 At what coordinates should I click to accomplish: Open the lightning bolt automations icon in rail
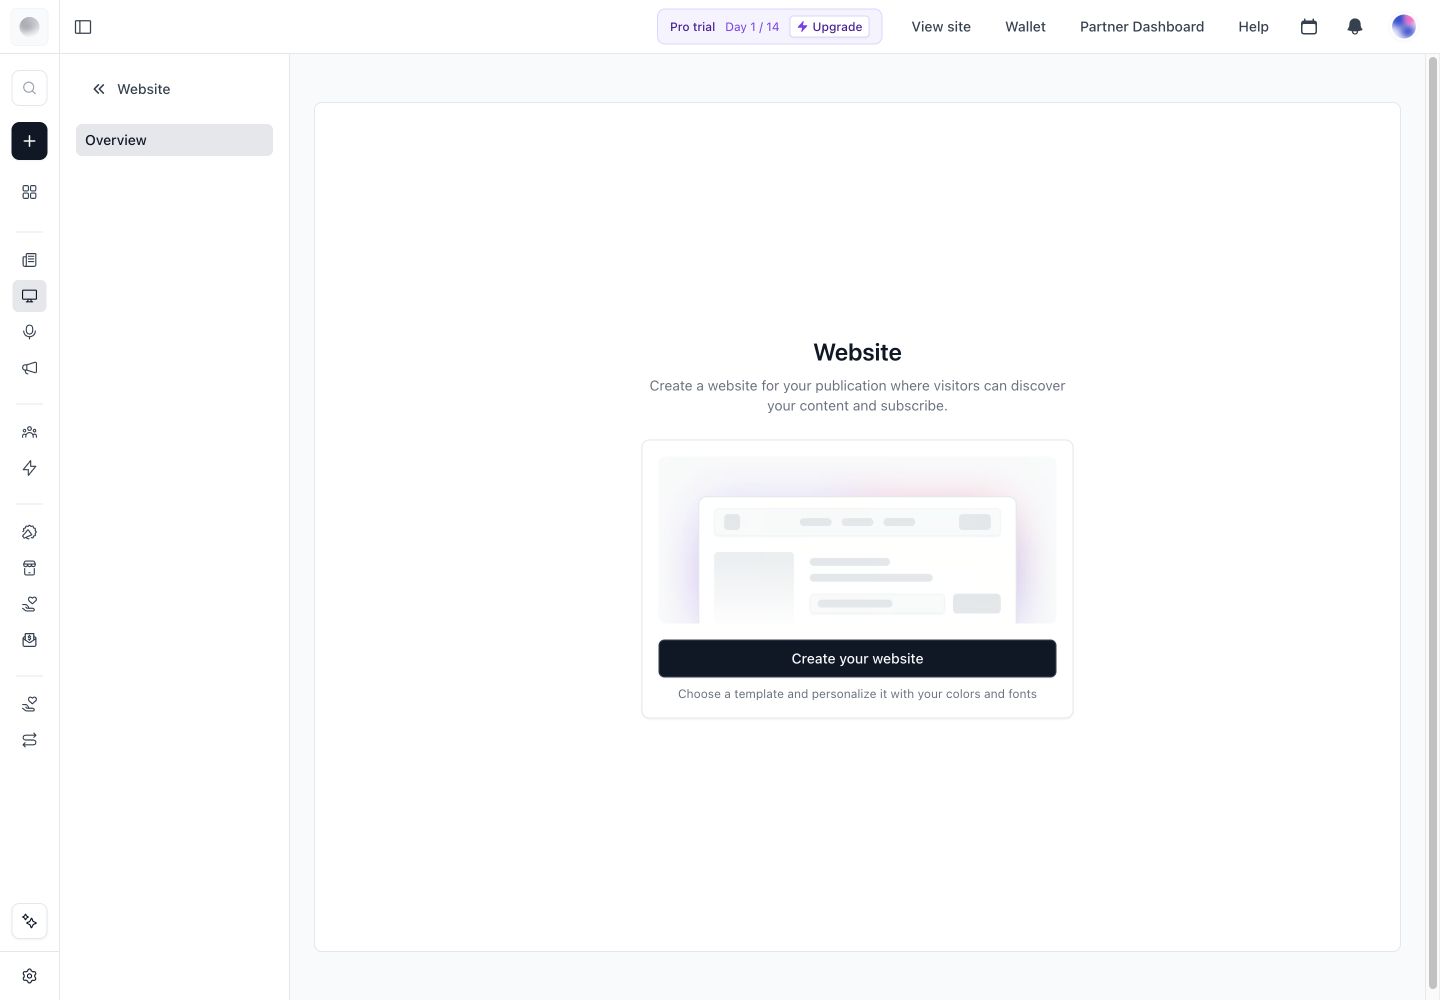29,468
